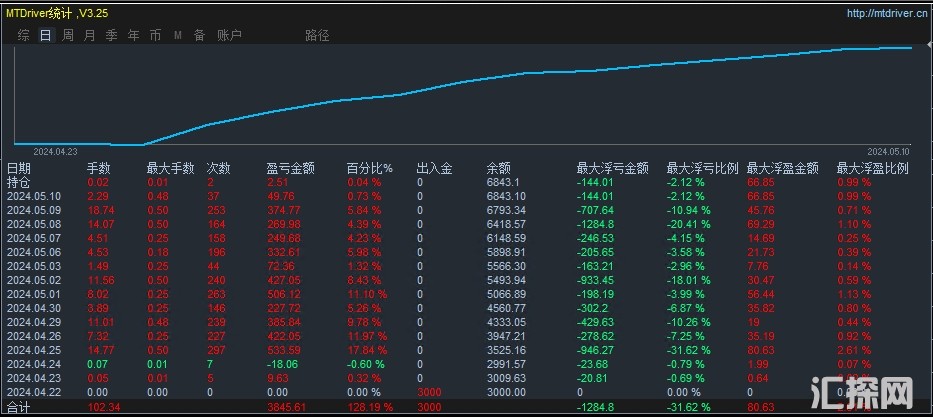
Task: Click the 路径 path button
Action: pyautogui.click(x=317, y=35)
